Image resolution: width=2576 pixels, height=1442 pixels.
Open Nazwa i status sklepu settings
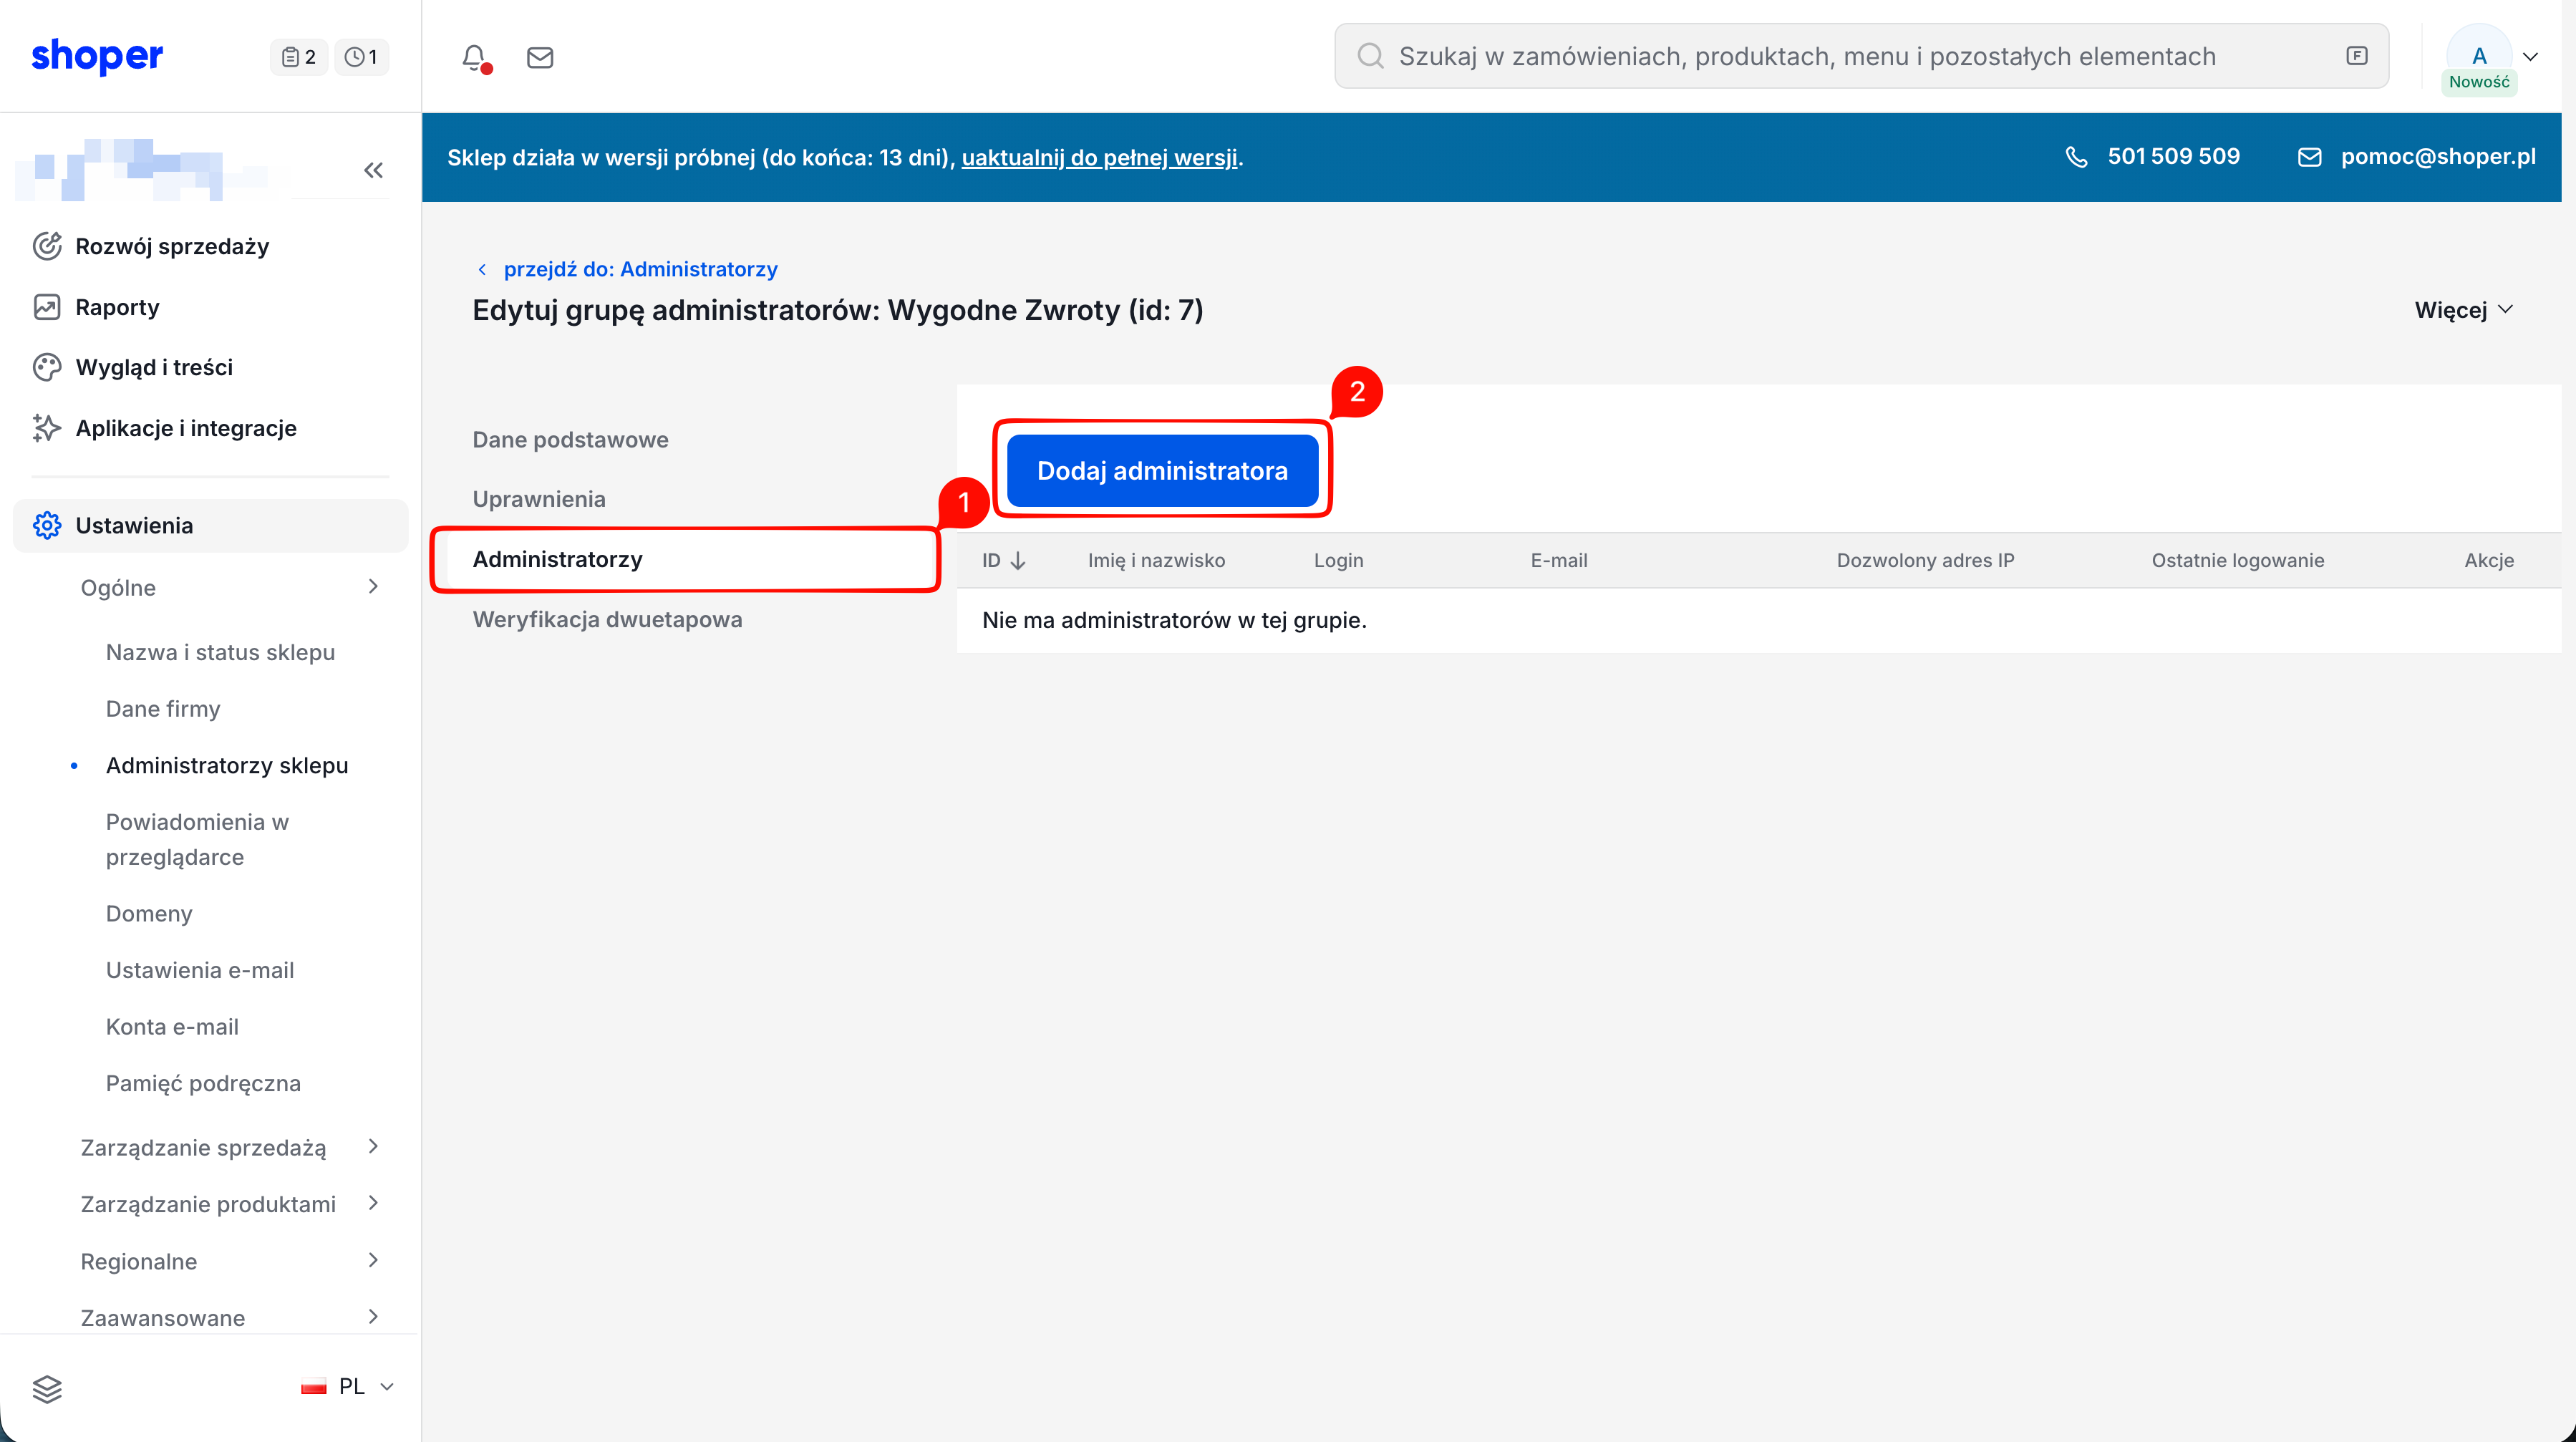tap(220, 652)
